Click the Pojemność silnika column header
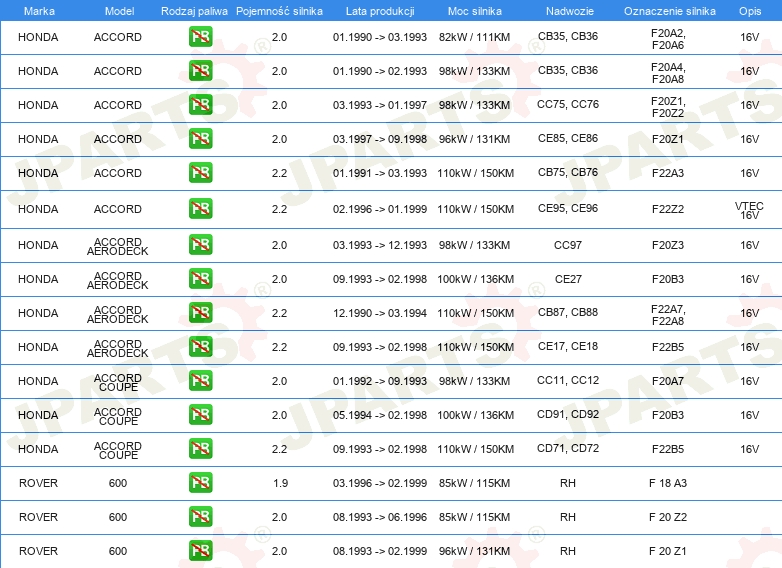Screen dimensions: 782x568 pos(279,11)
